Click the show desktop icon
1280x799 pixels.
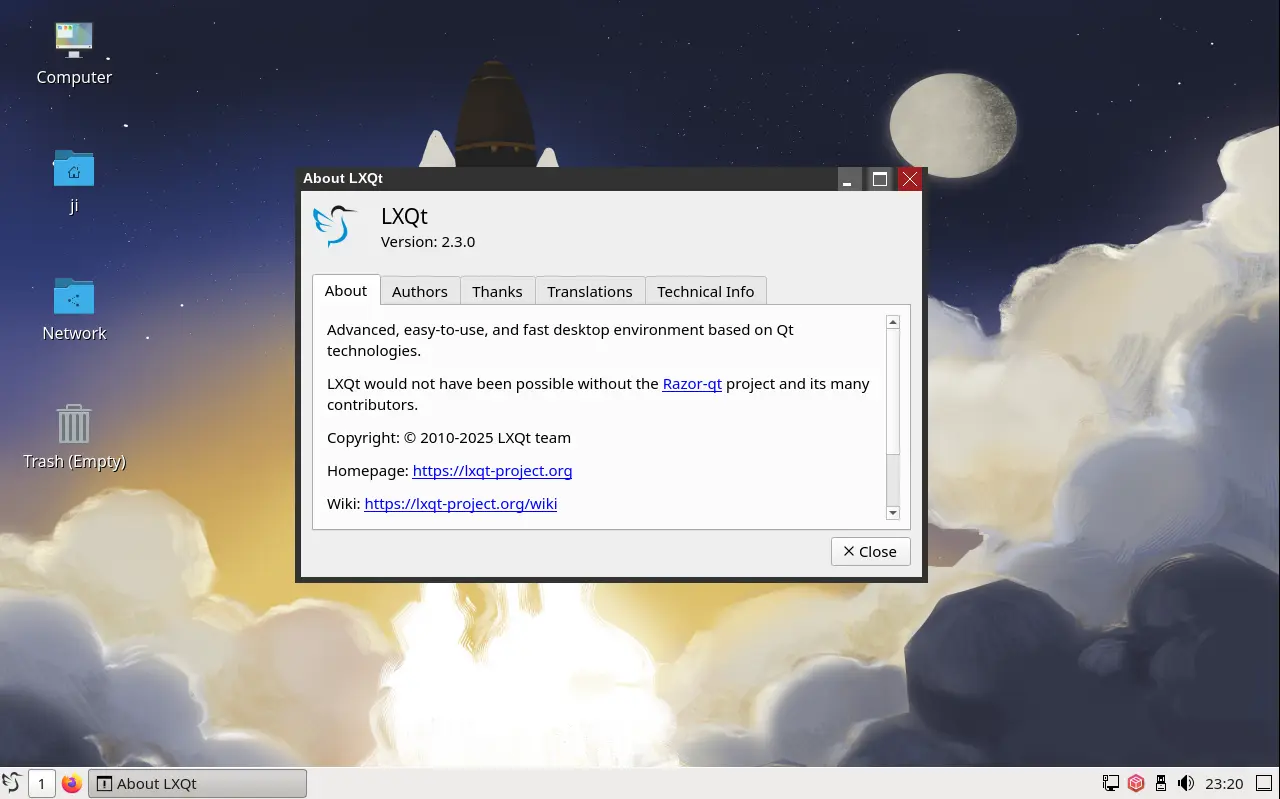coord(1265,783)
